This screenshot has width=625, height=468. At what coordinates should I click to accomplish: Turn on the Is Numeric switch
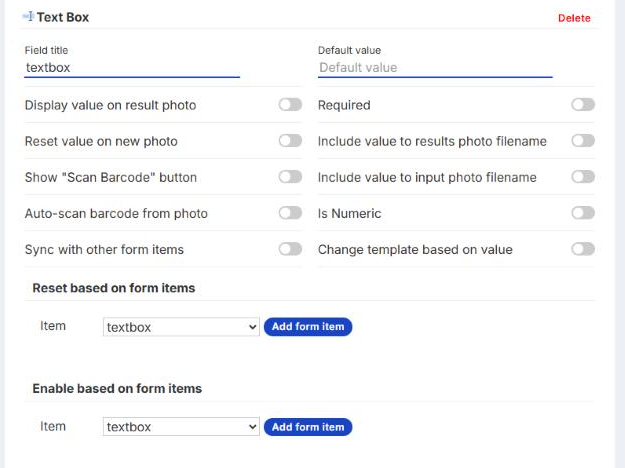tap(583, 213)
